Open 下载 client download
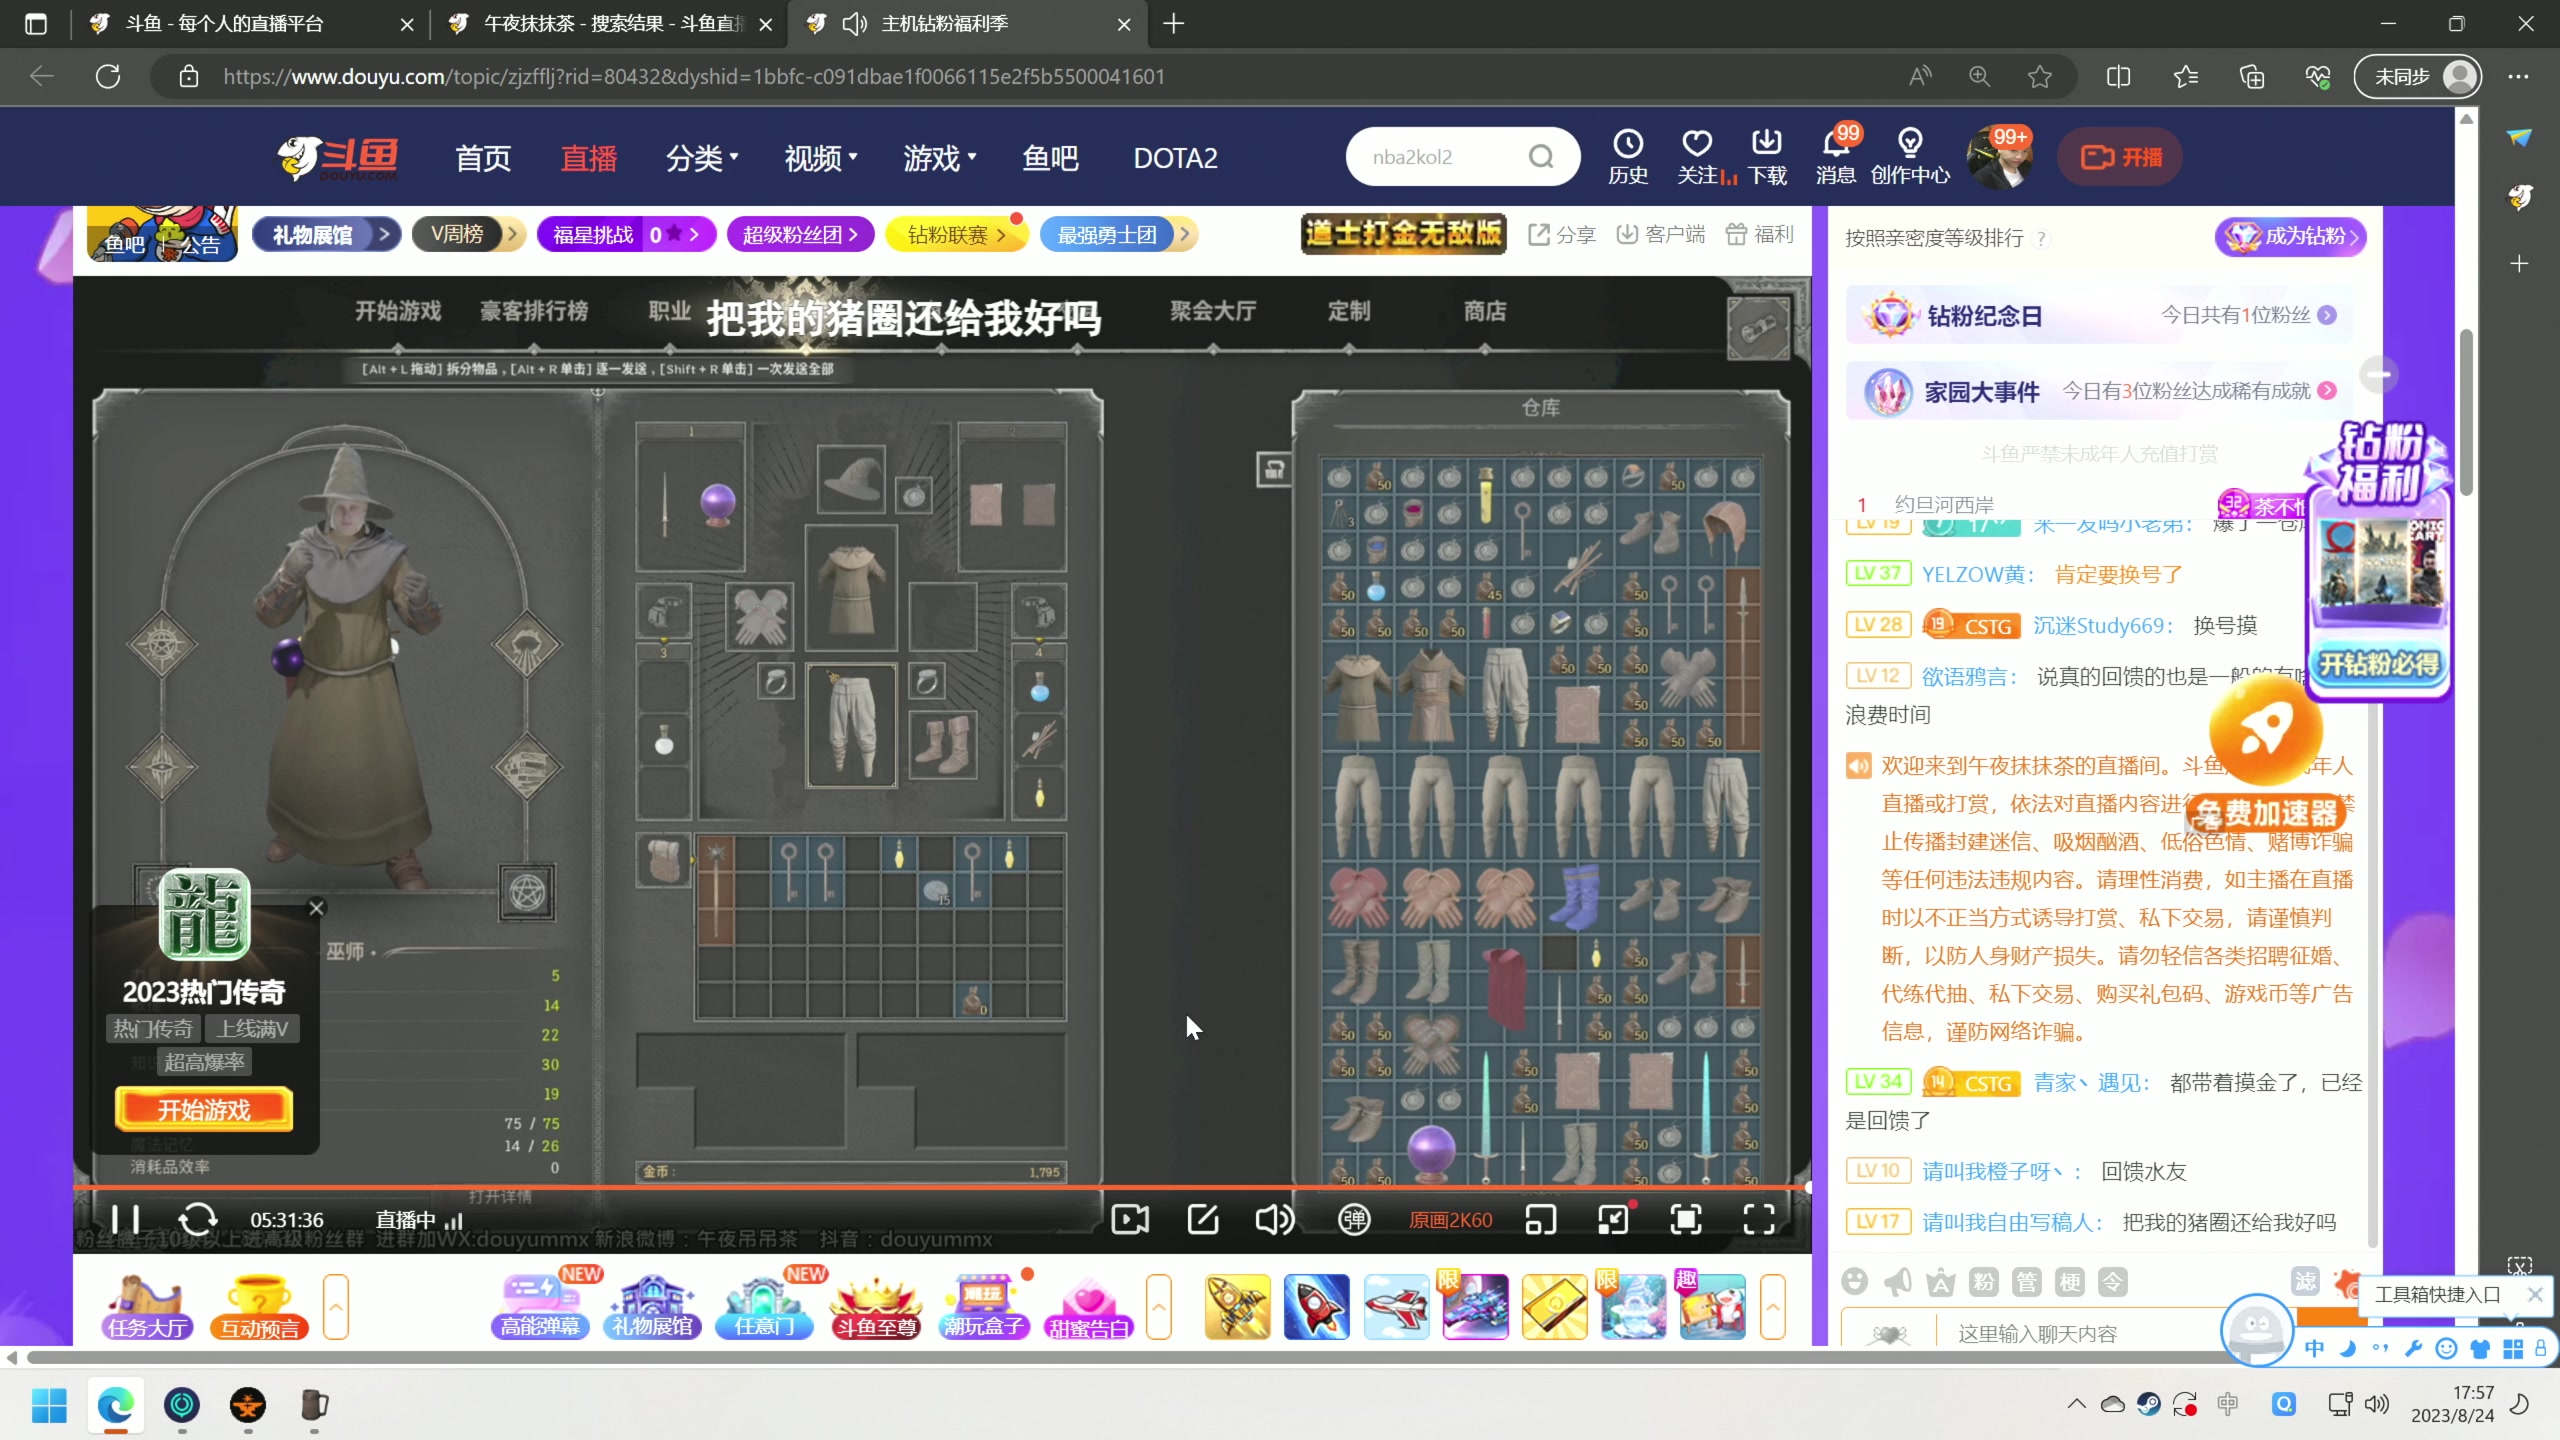 [1767, 158]
